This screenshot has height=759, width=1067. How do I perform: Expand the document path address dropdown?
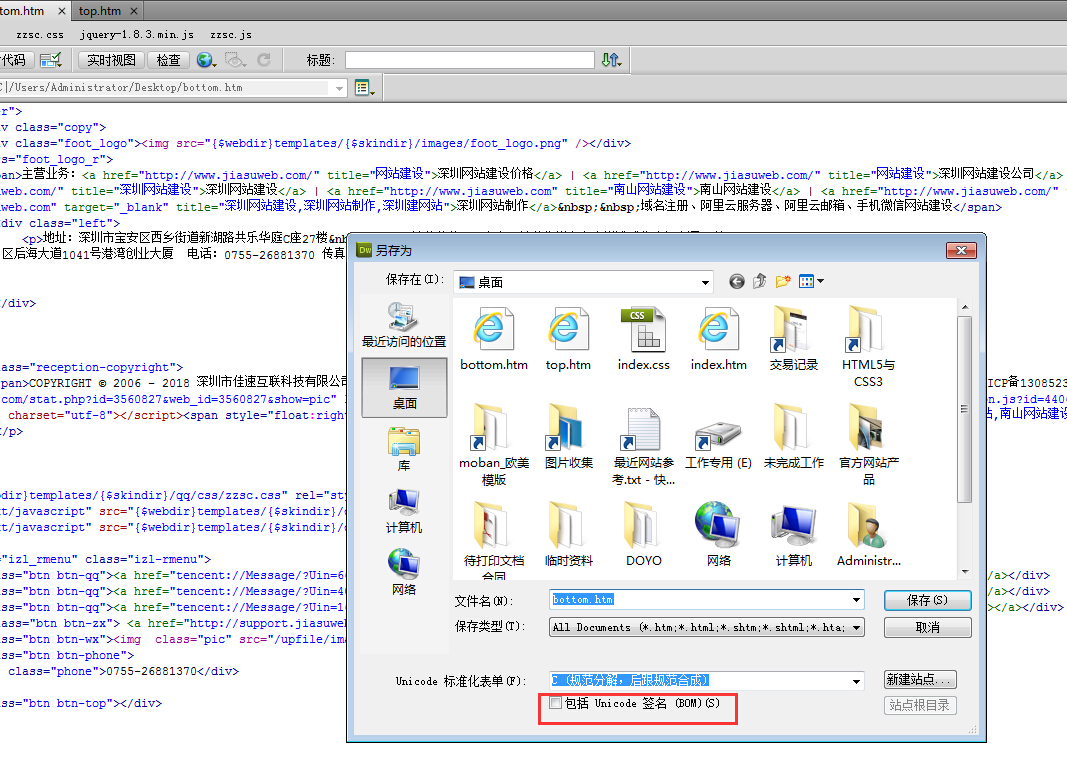click(x=339, y=88)
